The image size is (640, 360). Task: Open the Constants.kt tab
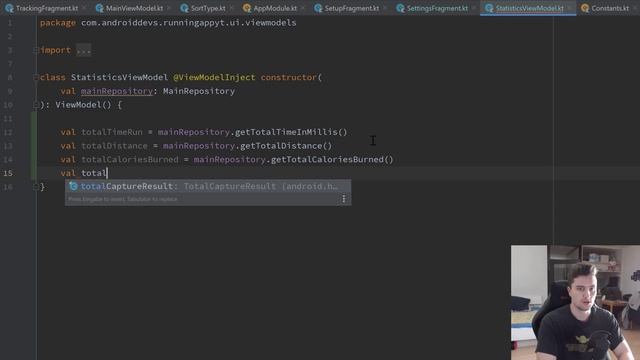610,8
